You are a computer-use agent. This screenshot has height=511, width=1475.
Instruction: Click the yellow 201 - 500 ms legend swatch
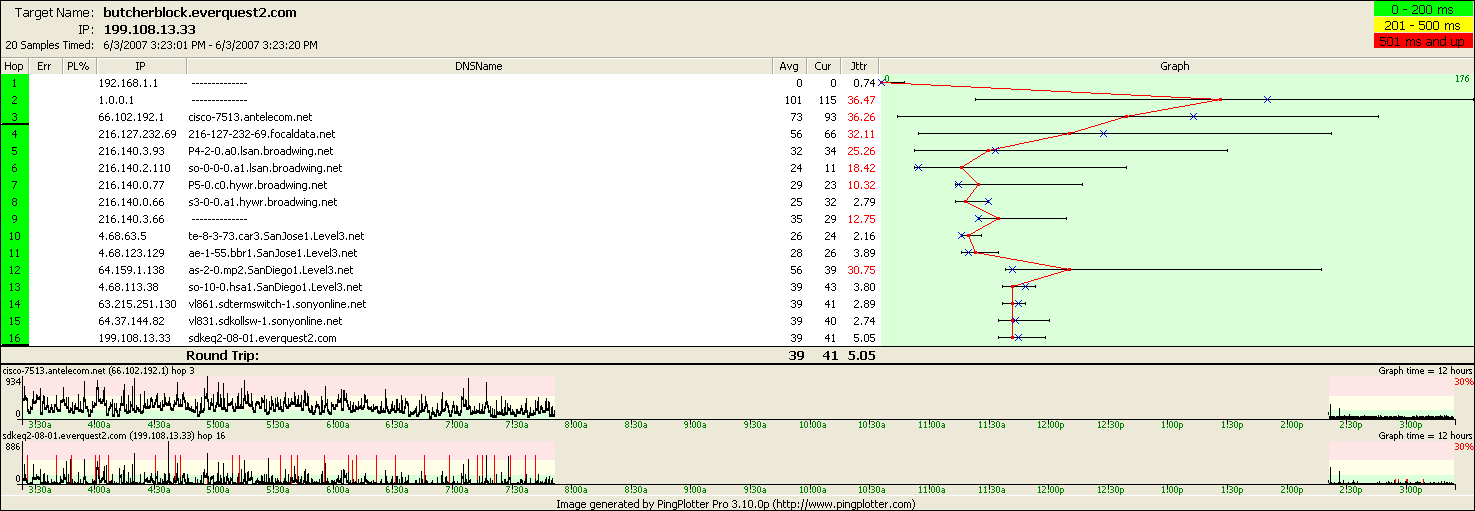click(x=1418, y=25)
